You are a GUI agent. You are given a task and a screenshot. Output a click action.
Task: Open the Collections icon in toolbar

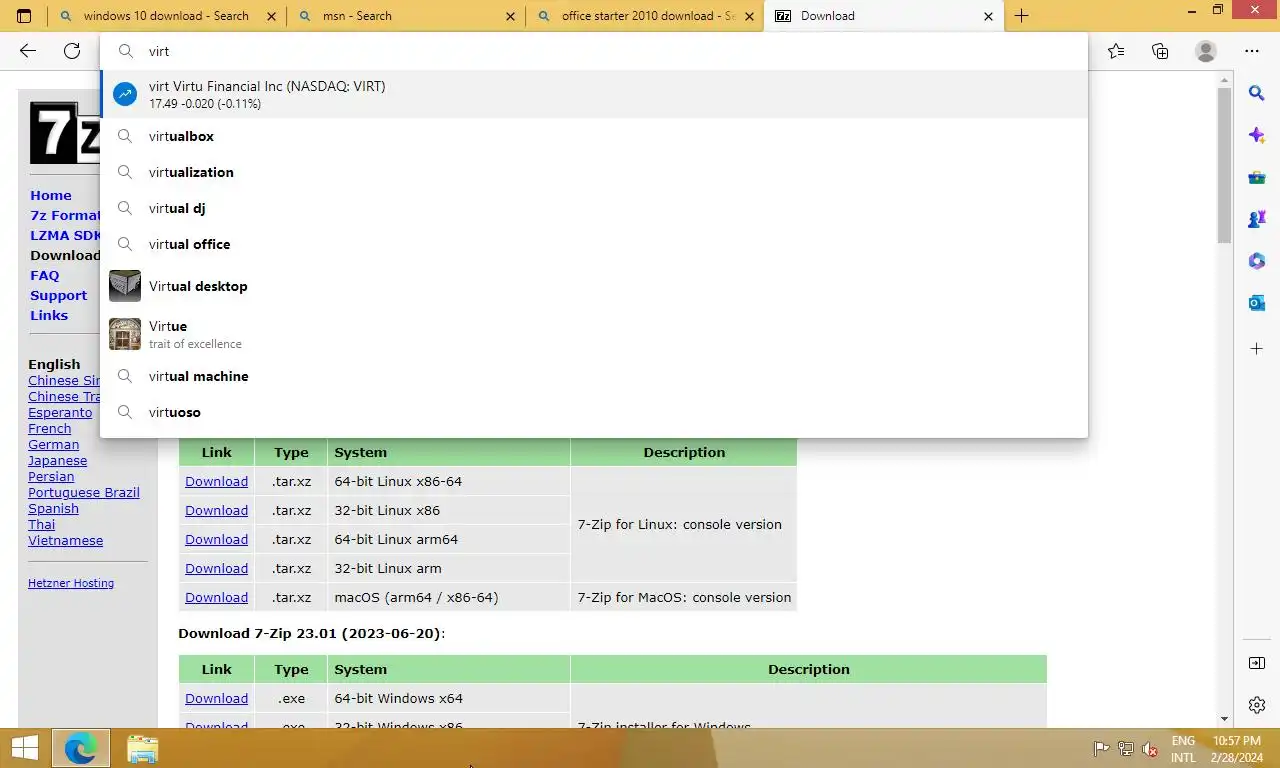click(1160, 51)
